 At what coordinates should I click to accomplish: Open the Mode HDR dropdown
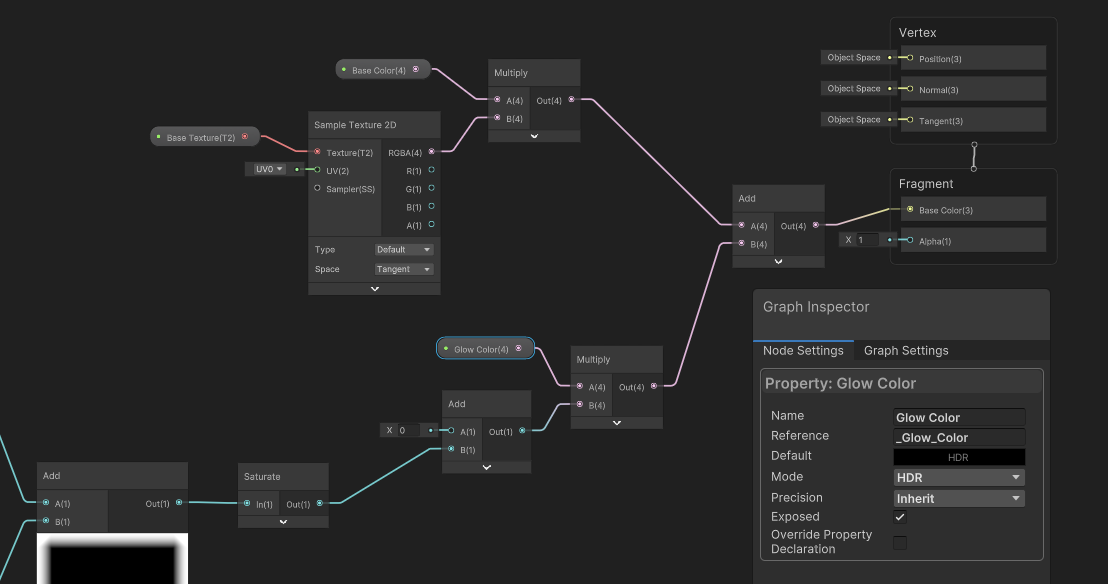[958, 477]
